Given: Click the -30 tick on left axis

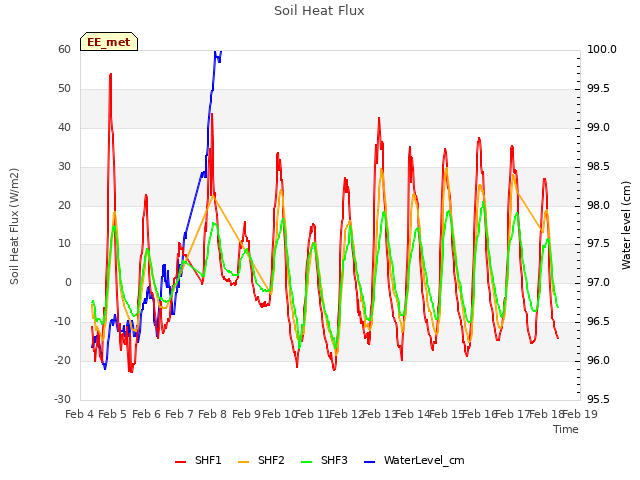Looking at the screenshot, I should [62, 400].
